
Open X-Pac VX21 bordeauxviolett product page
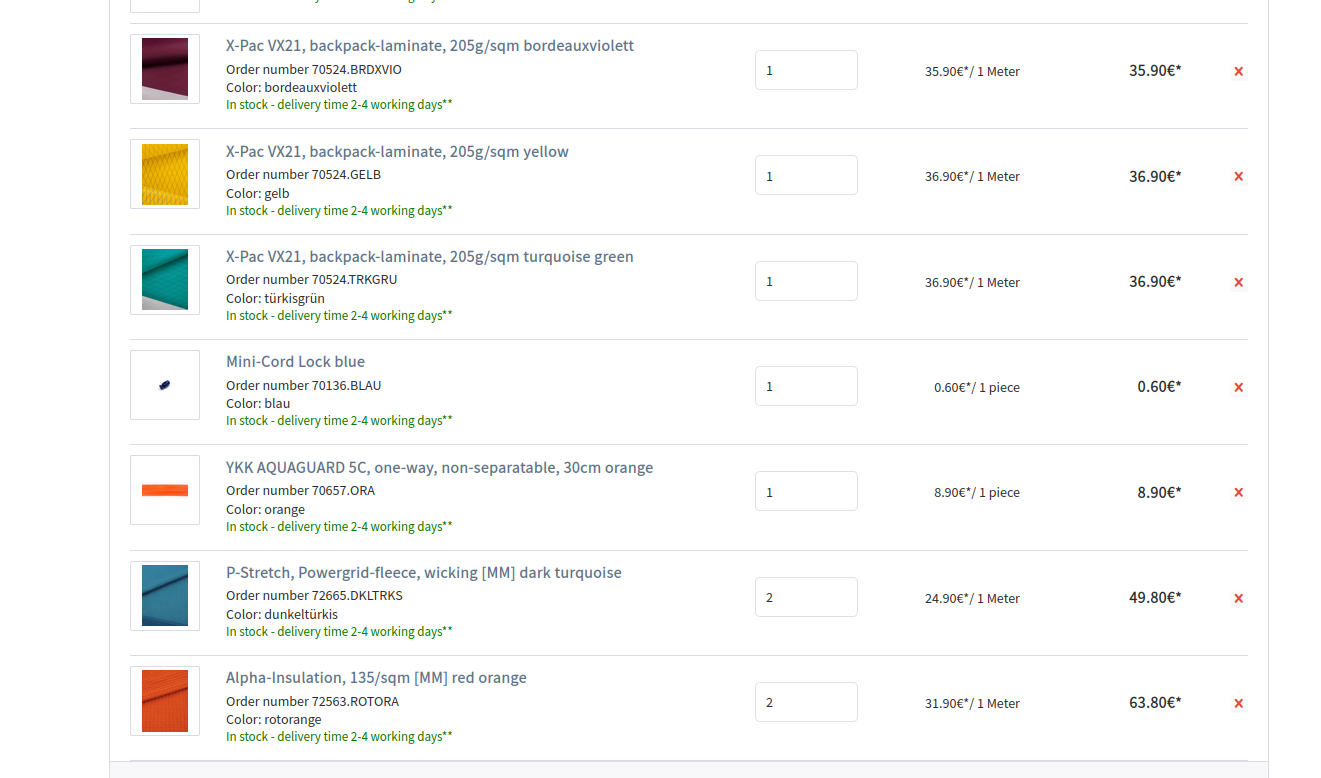429,46
